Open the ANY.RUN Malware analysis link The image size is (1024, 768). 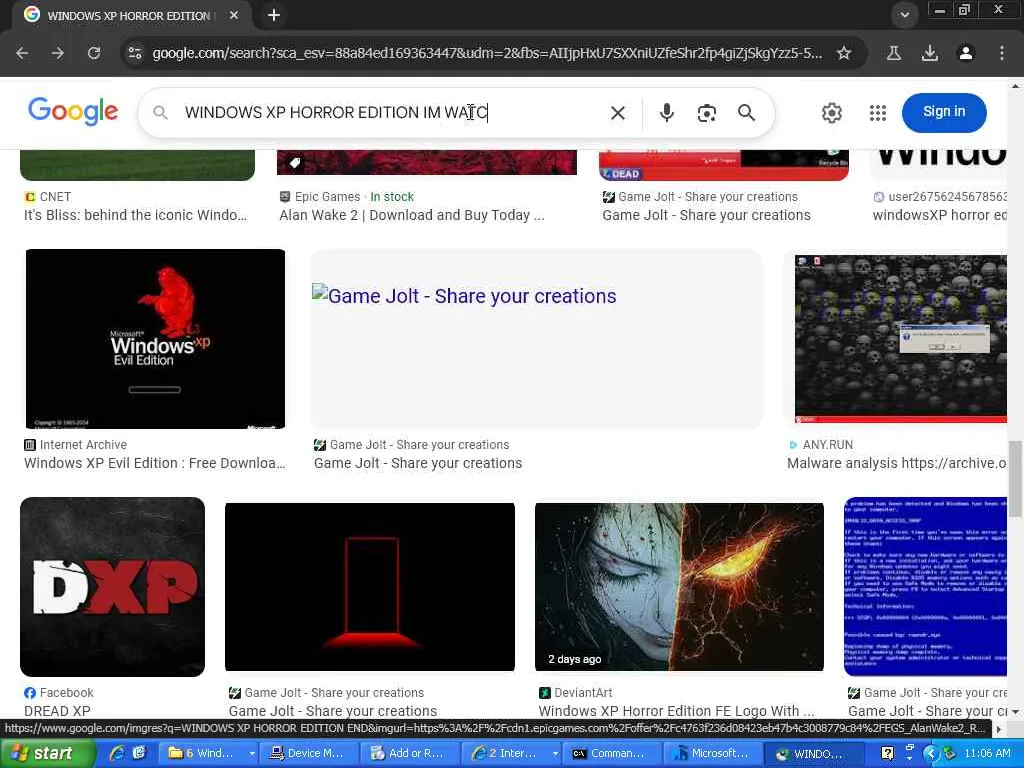click(897, 463)
